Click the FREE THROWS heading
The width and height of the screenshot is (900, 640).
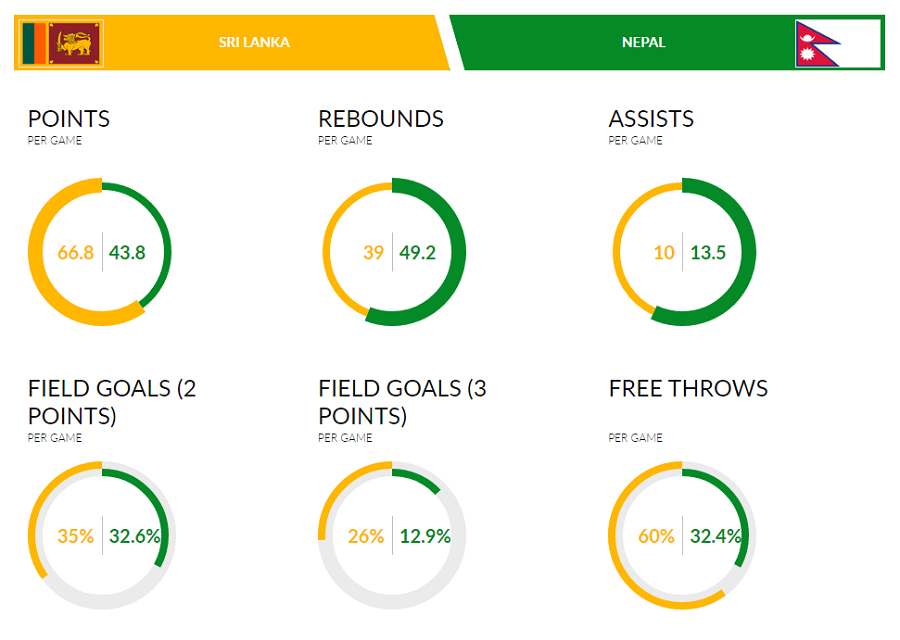(688, 388)
